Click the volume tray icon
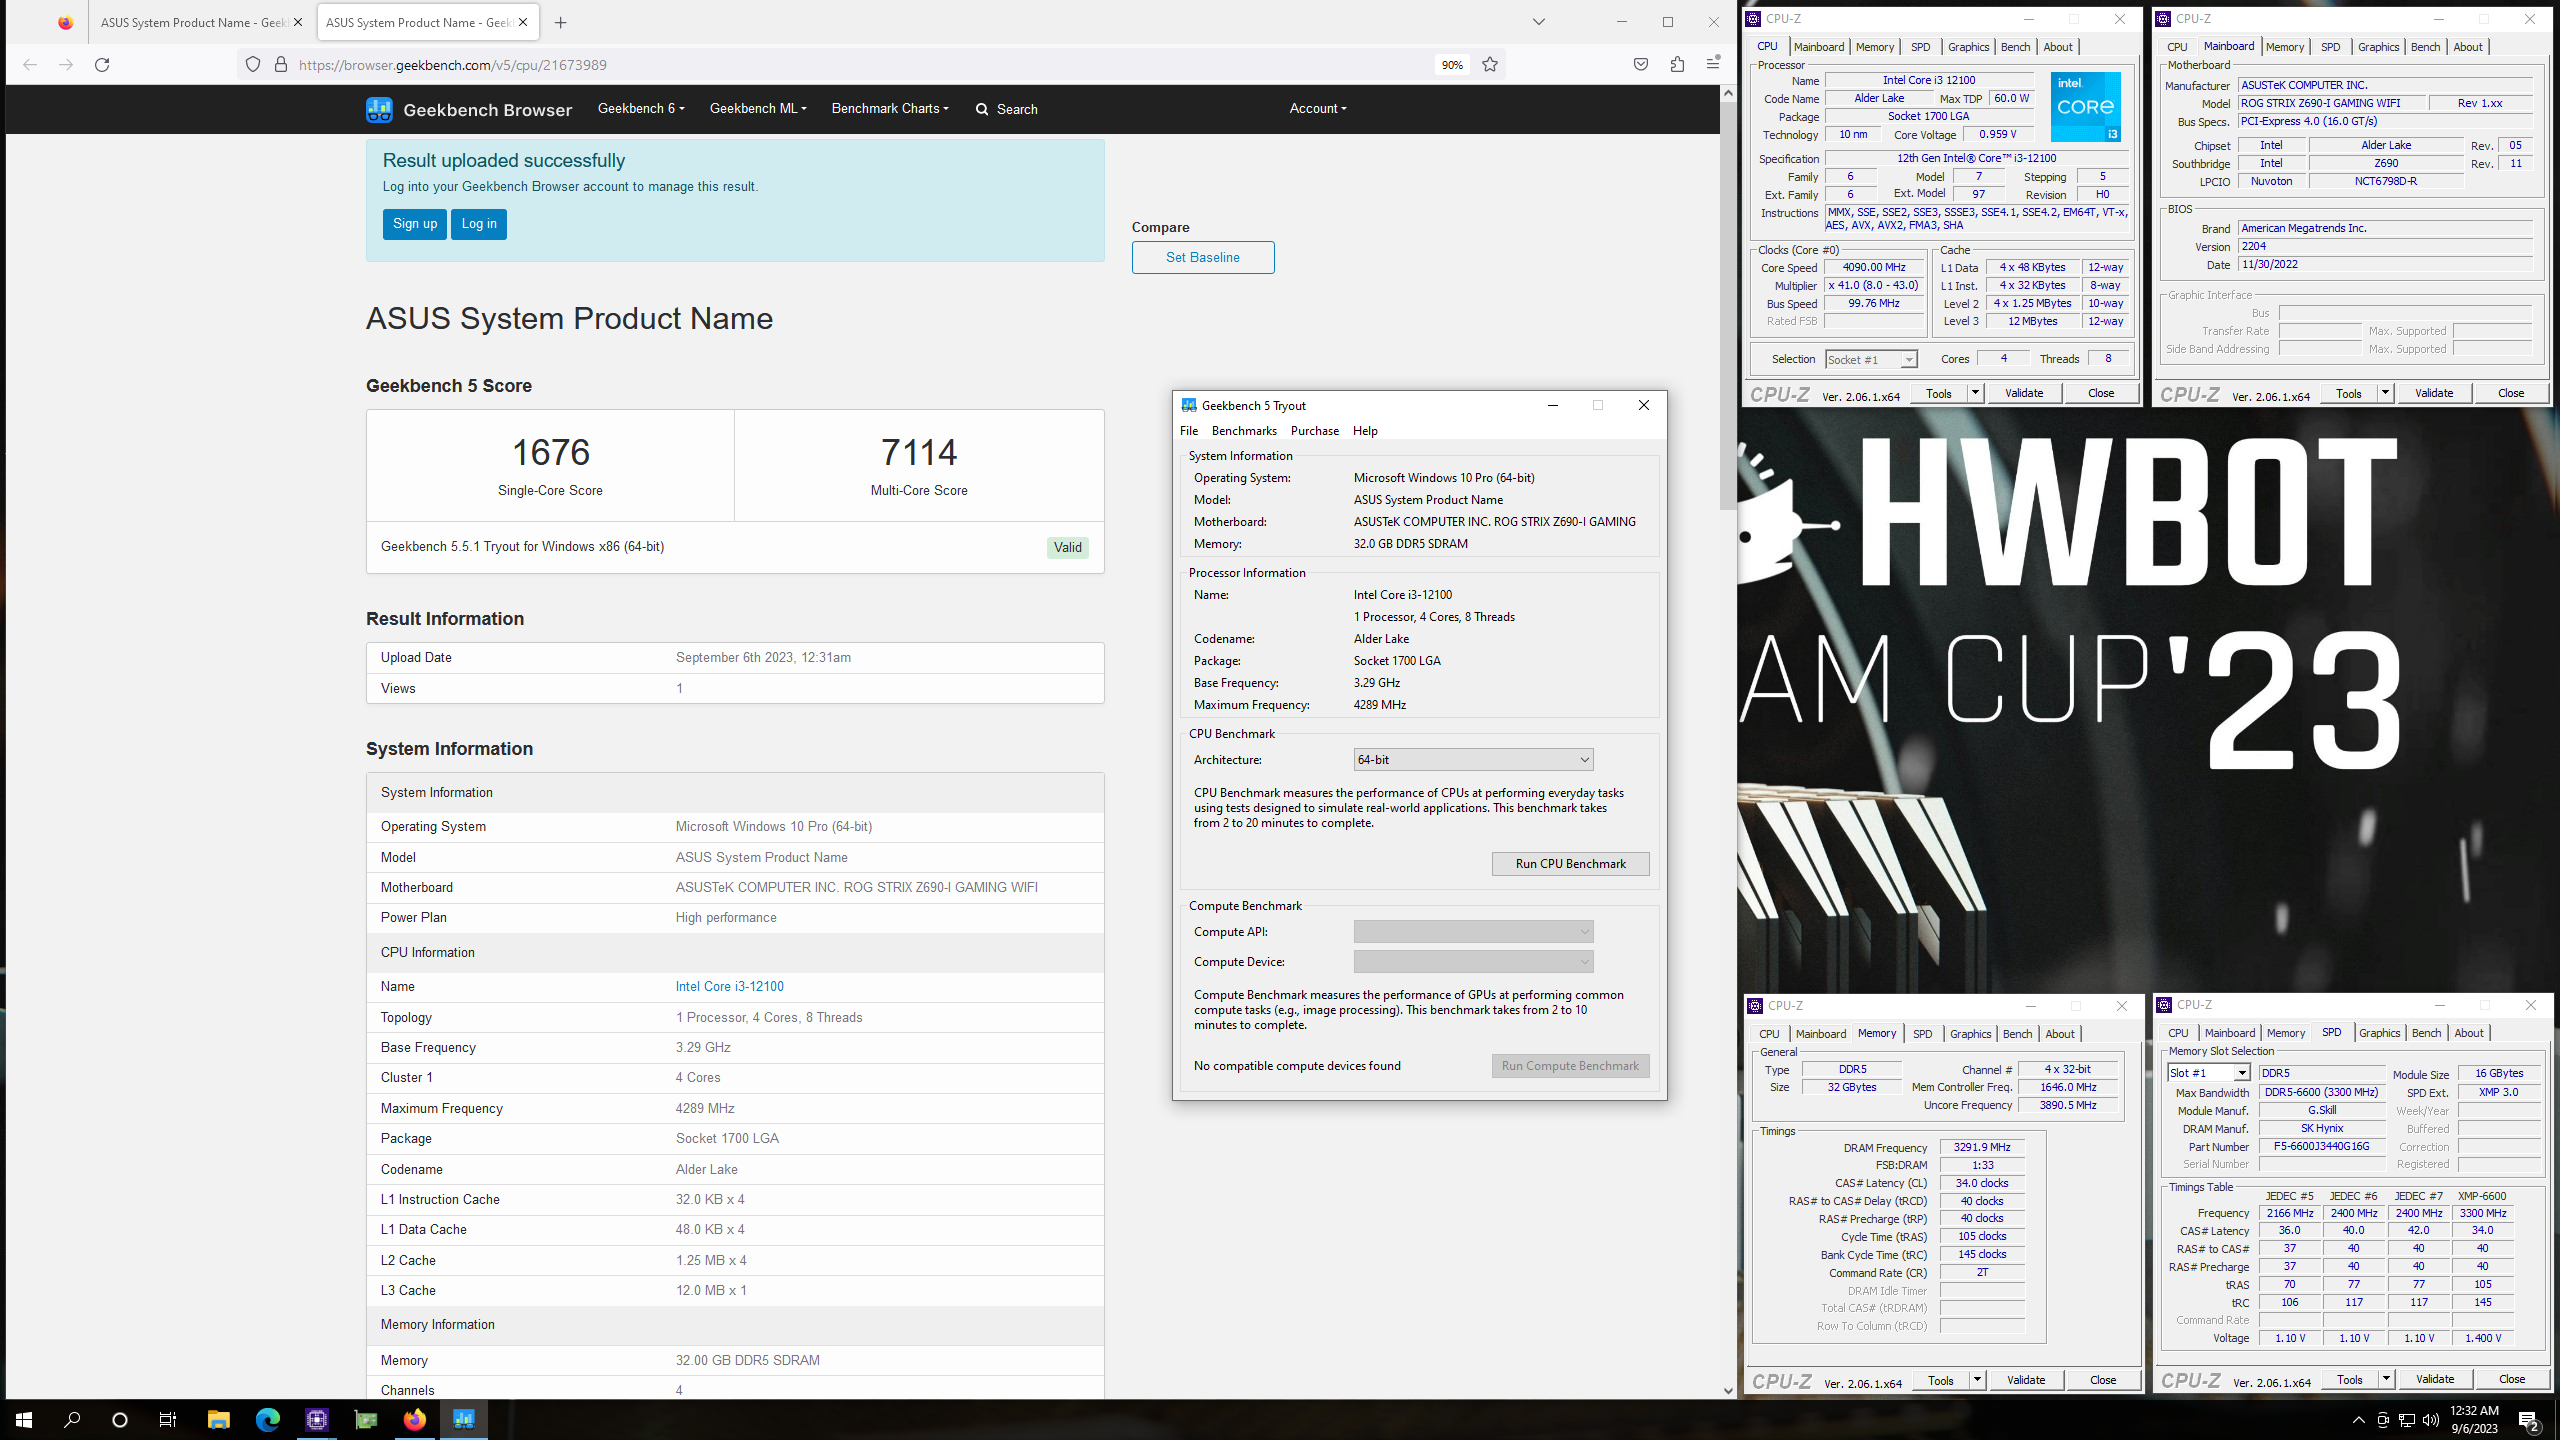 [x=2431, y=1420]
